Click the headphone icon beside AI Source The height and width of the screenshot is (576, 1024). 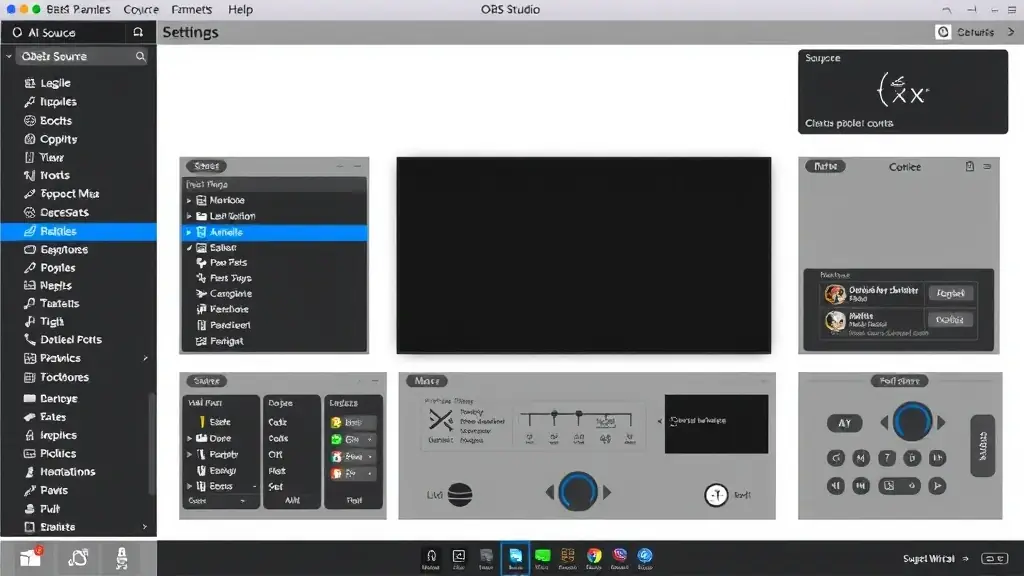(x=138, y=32)
